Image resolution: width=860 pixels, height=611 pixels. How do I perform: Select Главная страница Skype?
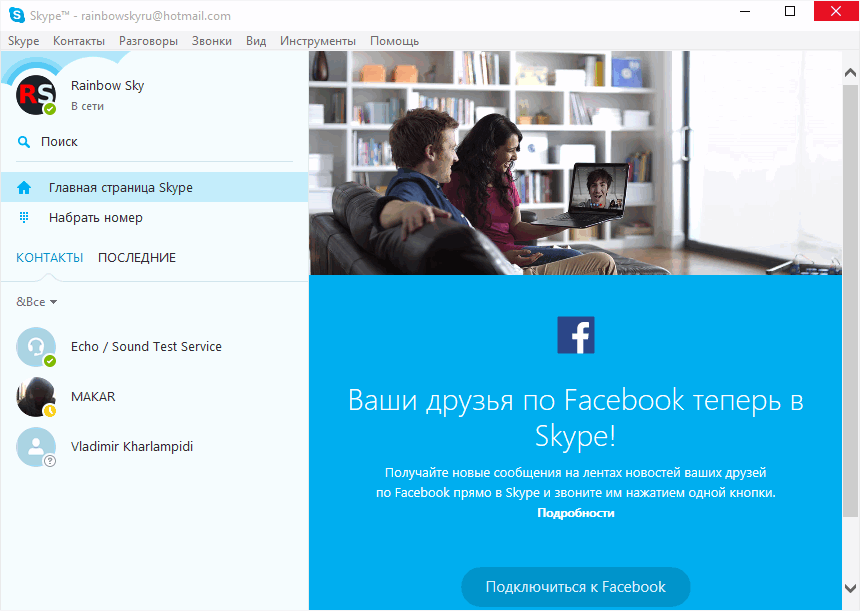point(155,188)
